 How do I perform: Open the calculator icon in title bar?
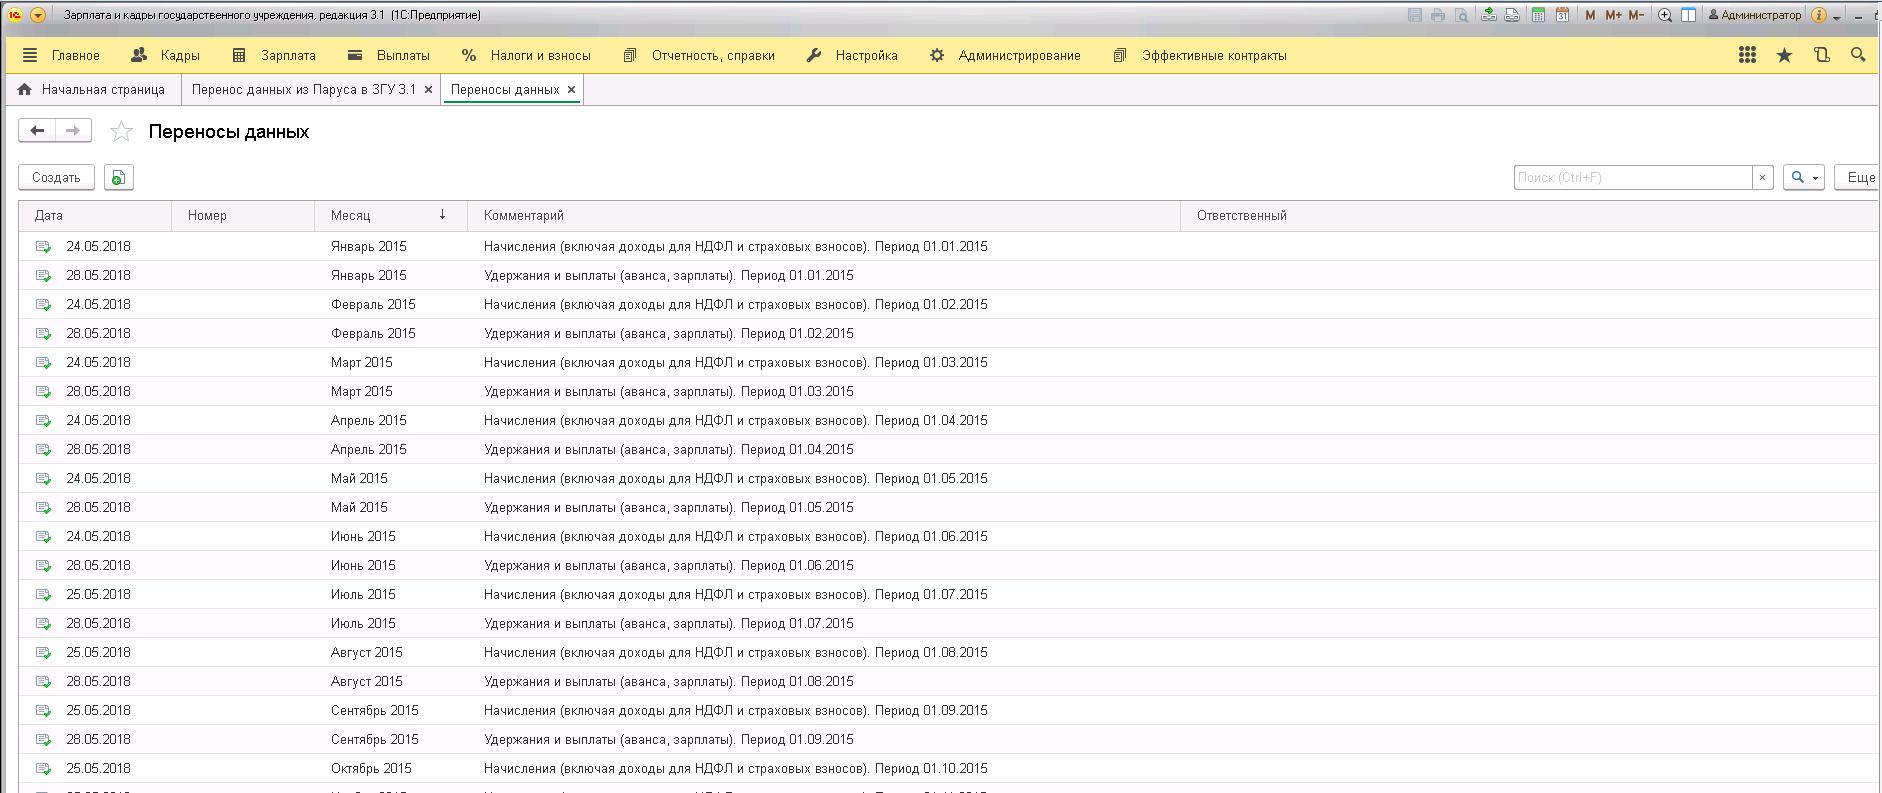(x=1538, y=15)
